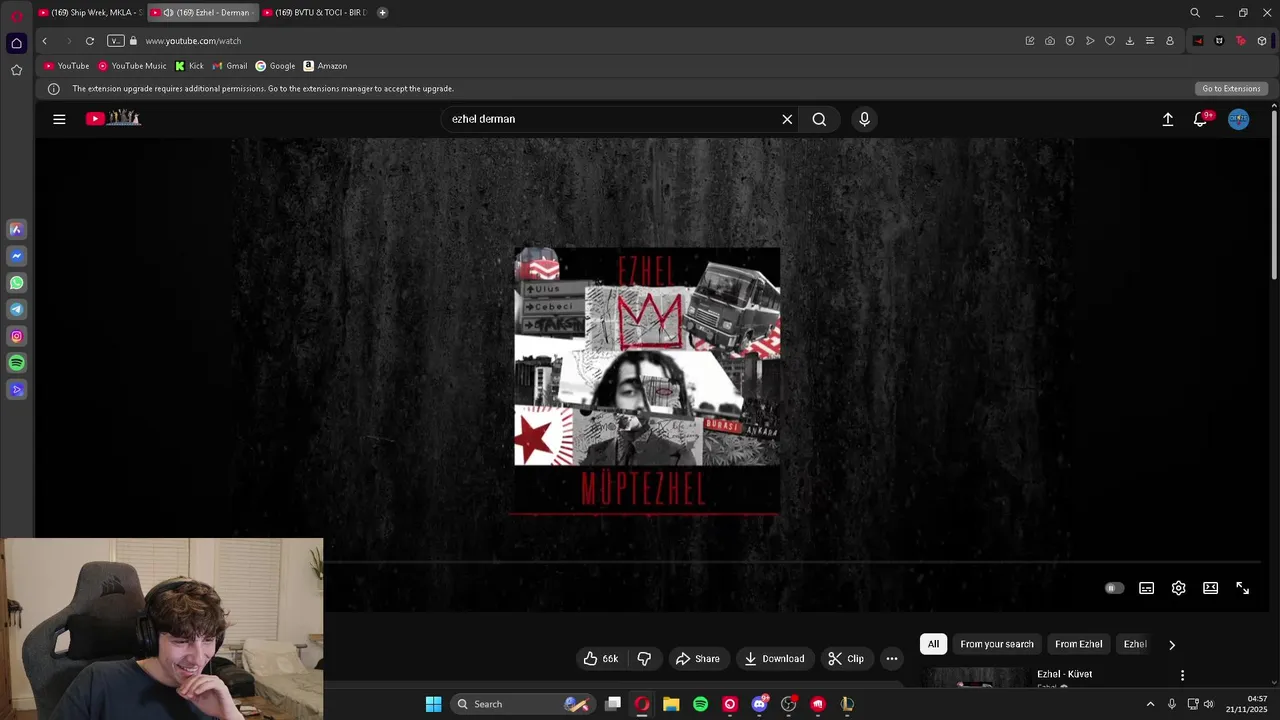Start voice search with the microphone
Screen dimensions: 1280x720
[x=865, y=119]
